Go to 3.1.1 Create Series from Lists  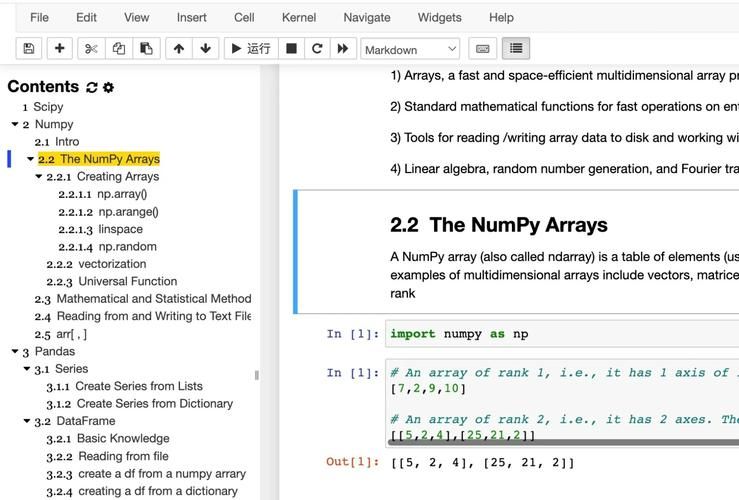tap(124, 386)
